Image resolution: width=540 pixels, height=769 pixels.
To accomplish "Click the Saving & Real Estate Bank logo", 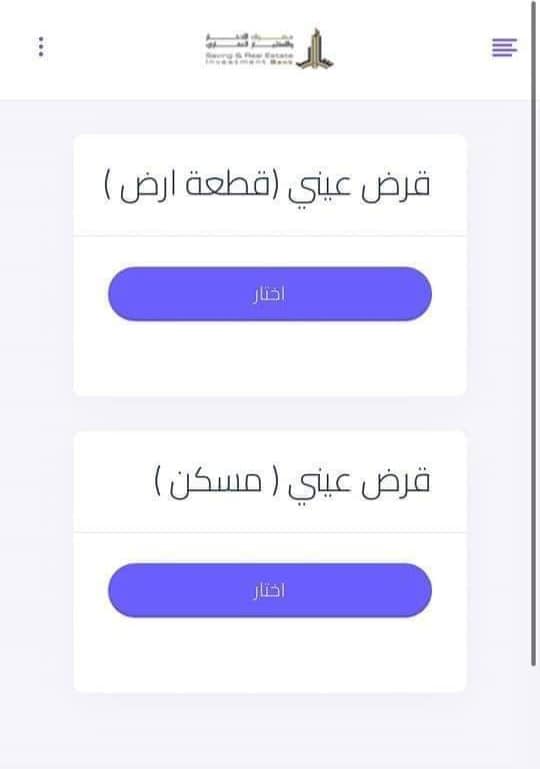I will (x=270, y=49).
